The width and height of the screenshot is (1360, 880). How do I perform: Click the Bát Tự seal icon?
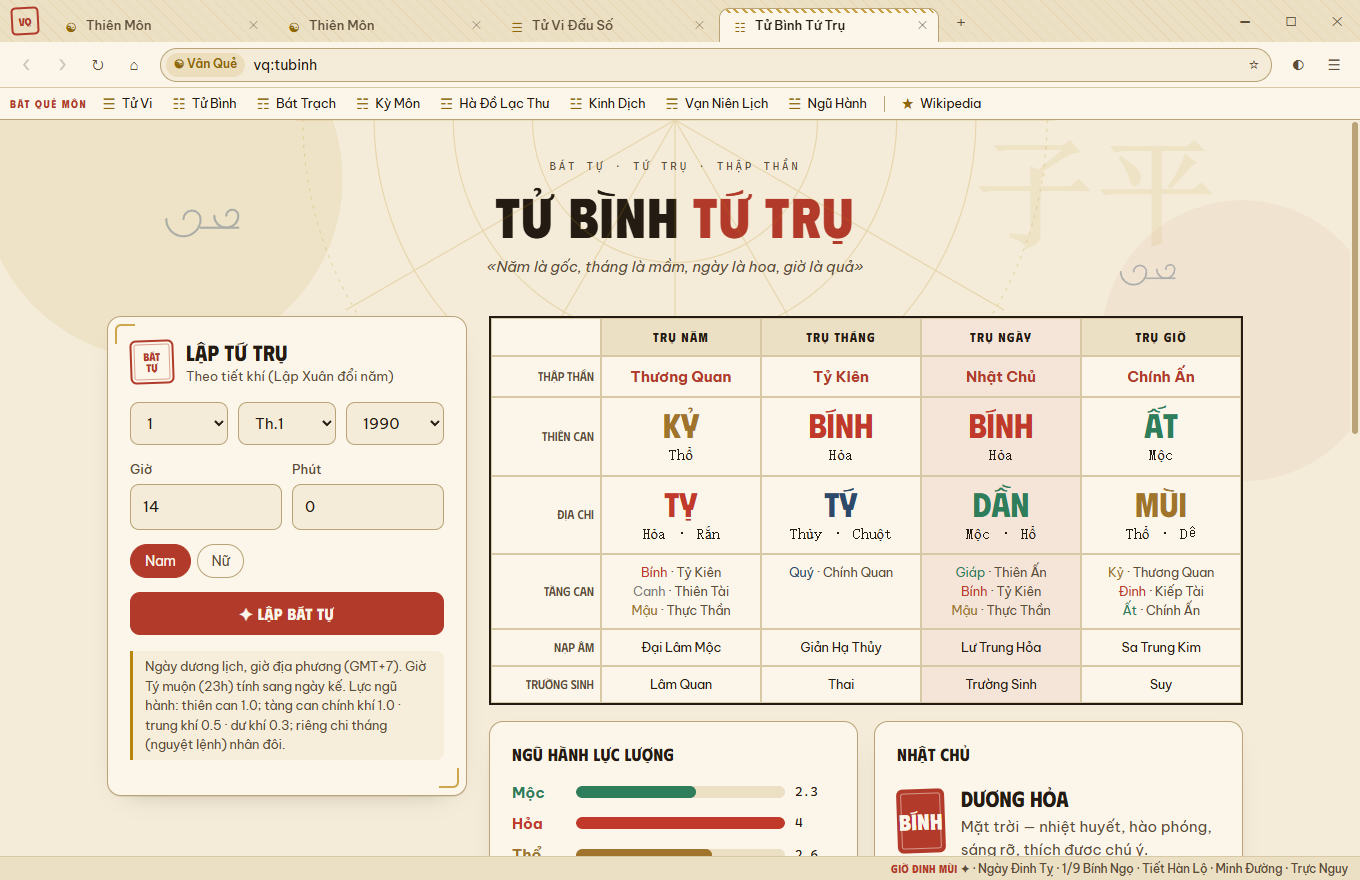tap(152, 362)
